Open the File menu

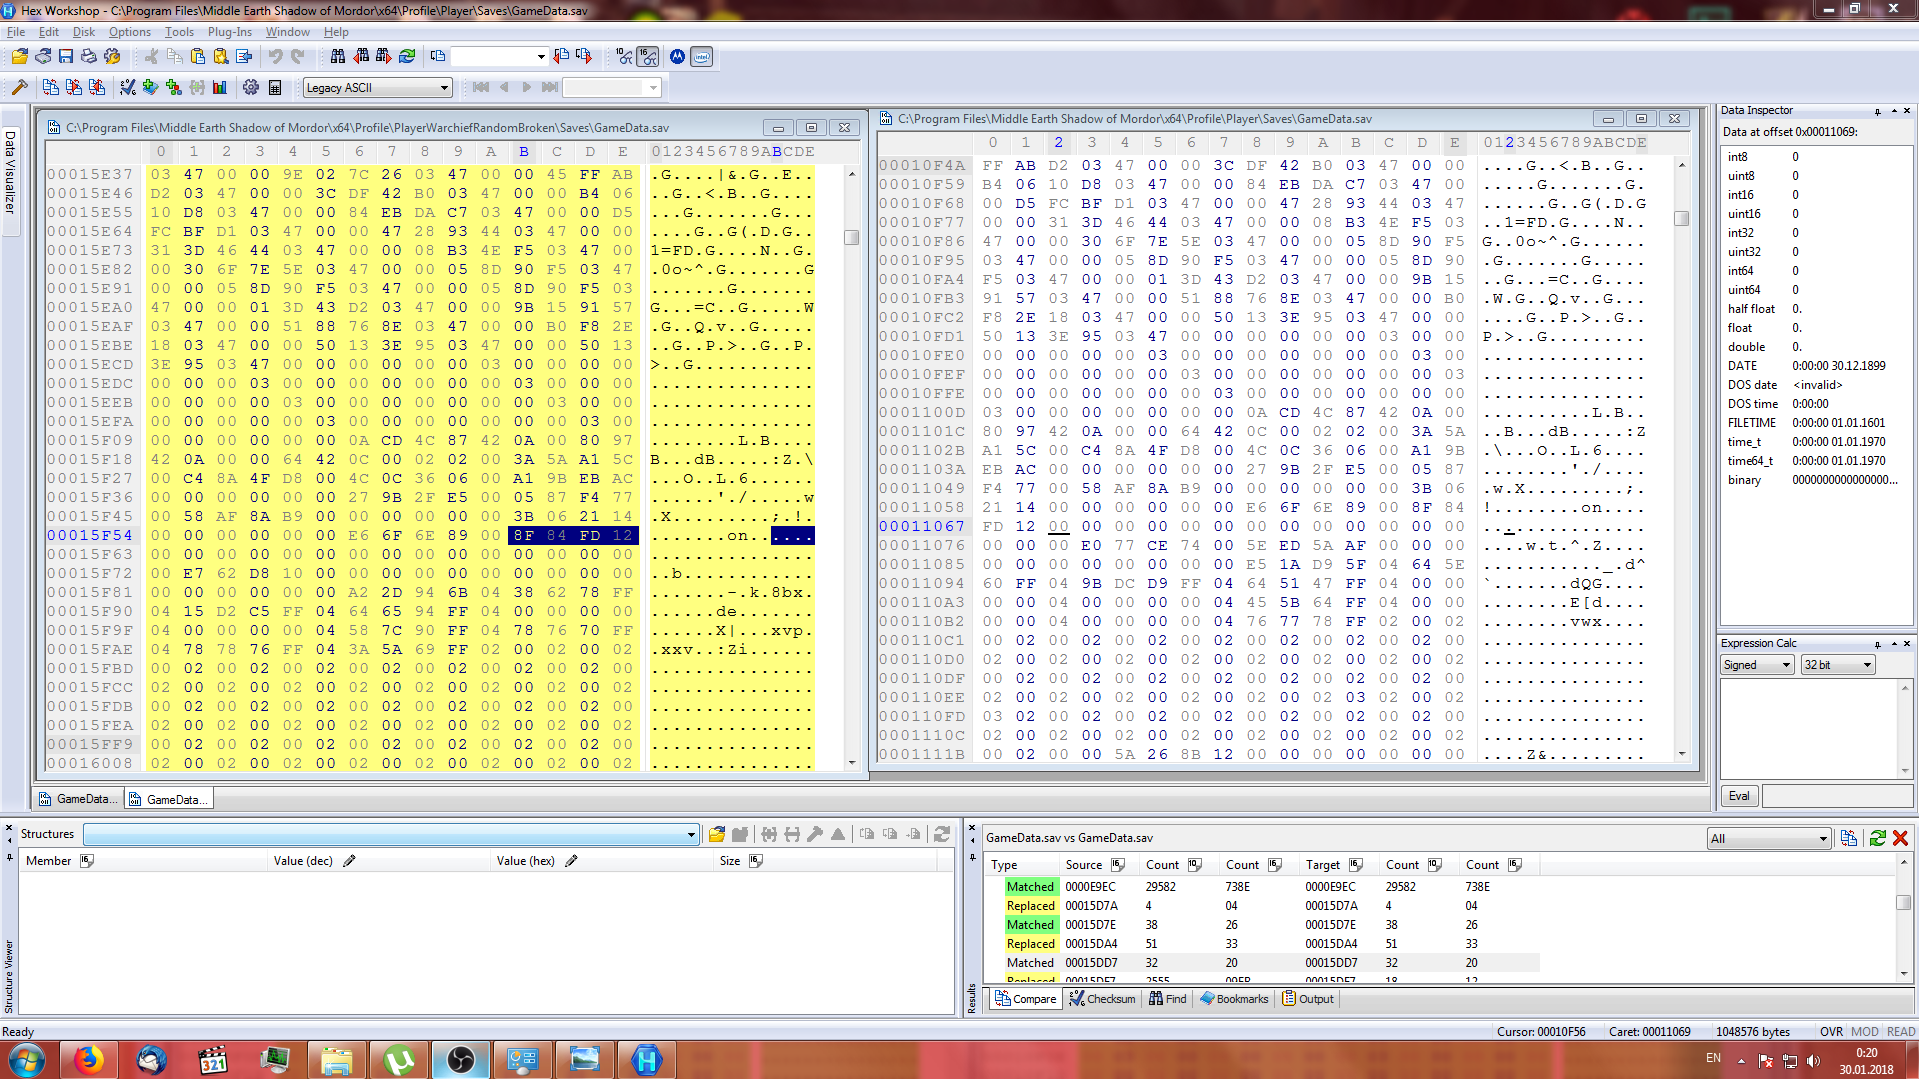(16, 32)
